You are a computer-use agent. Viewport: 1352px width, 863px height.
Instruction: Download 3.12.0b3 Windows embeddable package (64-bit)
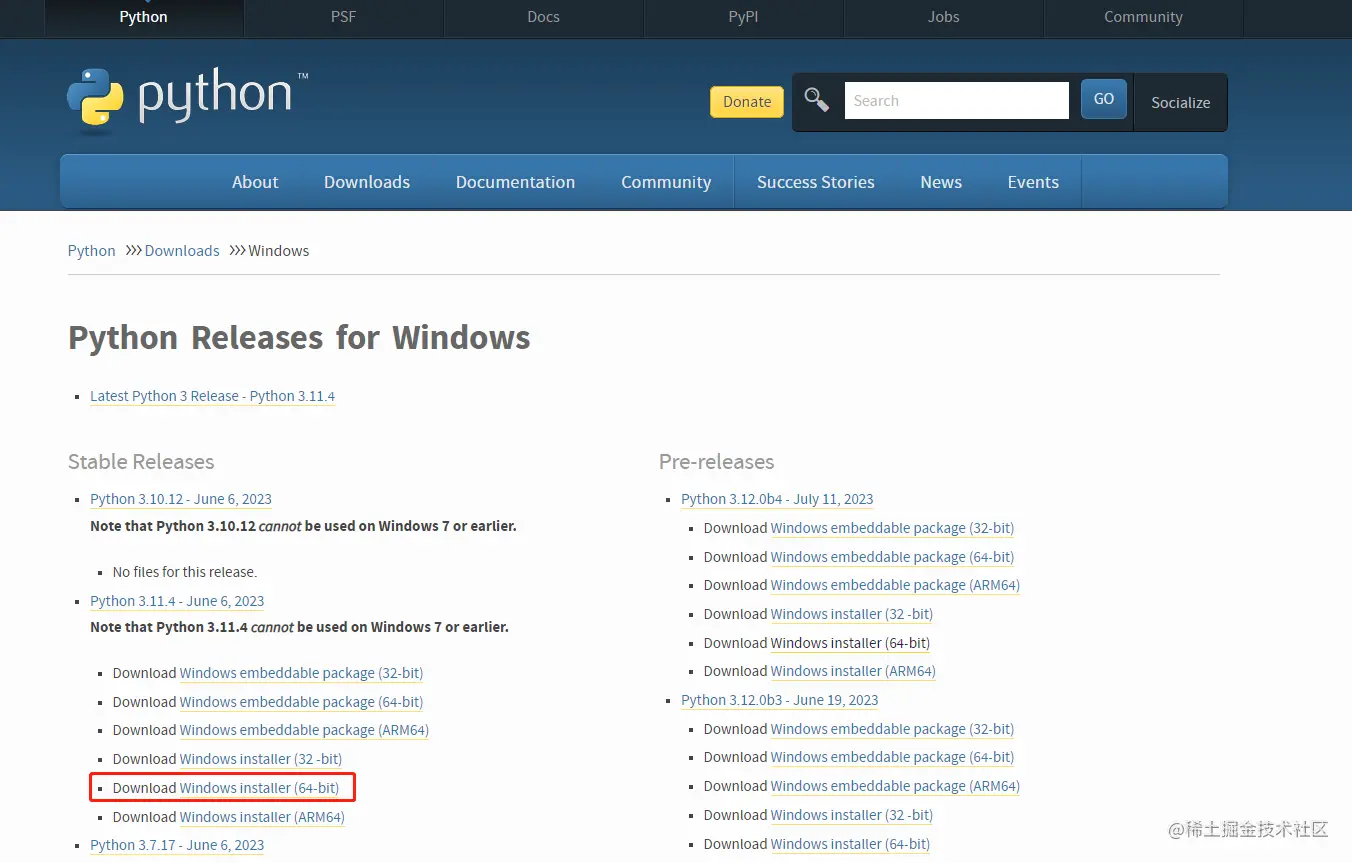[x=892, y=757]
